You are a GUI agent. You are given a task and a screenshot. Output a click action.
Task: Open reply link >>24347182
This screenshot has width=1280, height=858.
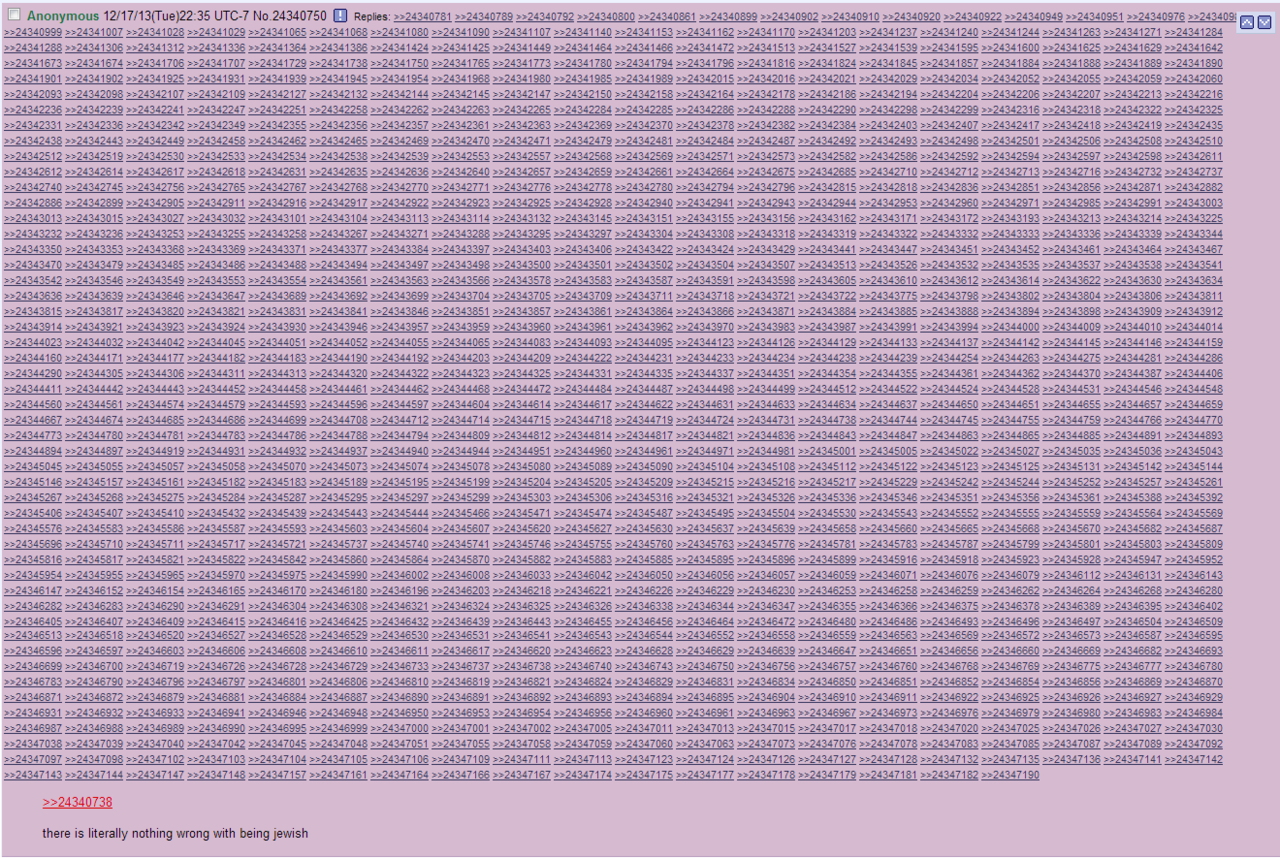point(949,776)
